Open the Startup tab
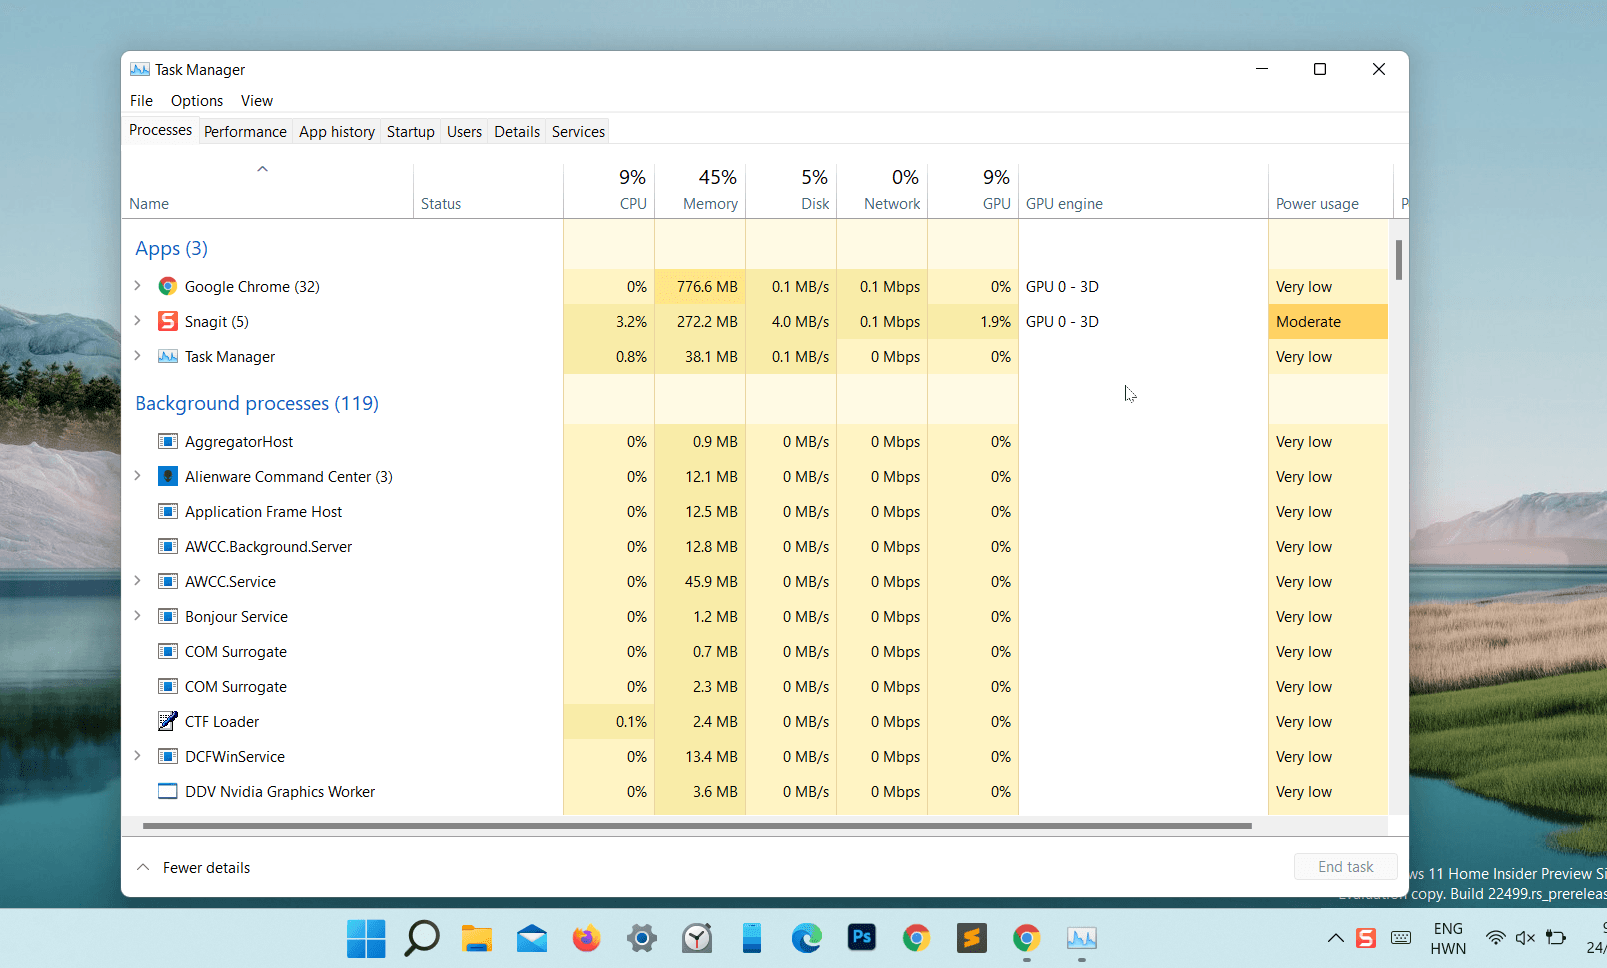 coord(410,132)
